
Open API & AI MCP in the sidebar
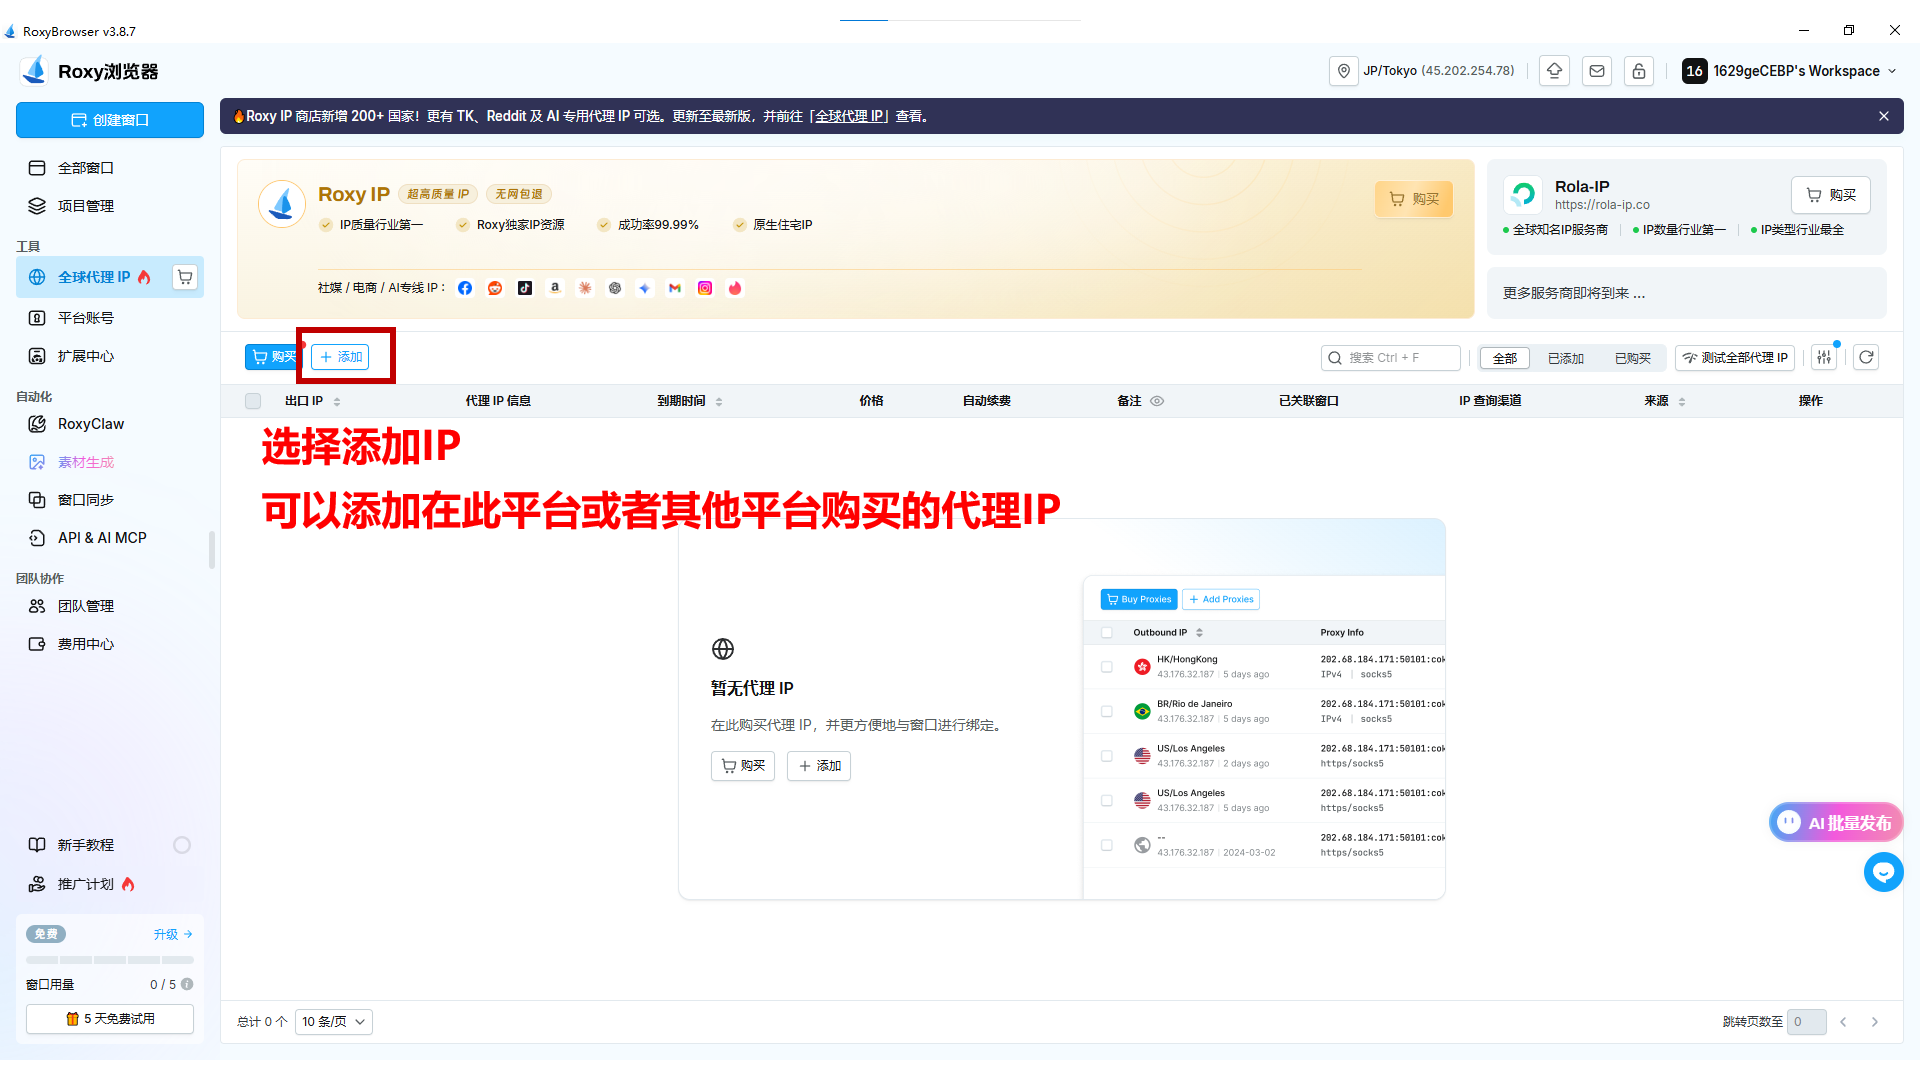point(110,538)
